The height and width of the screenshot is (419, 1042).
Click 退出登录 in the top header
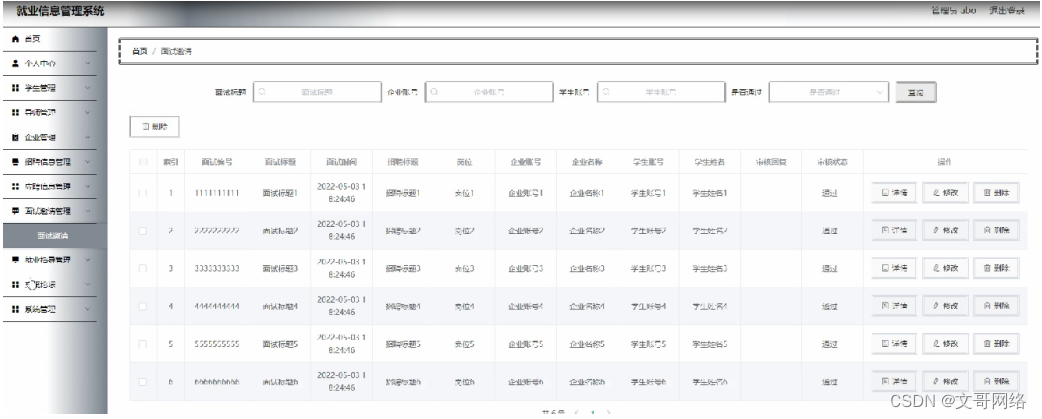(x=1007, y=11)
